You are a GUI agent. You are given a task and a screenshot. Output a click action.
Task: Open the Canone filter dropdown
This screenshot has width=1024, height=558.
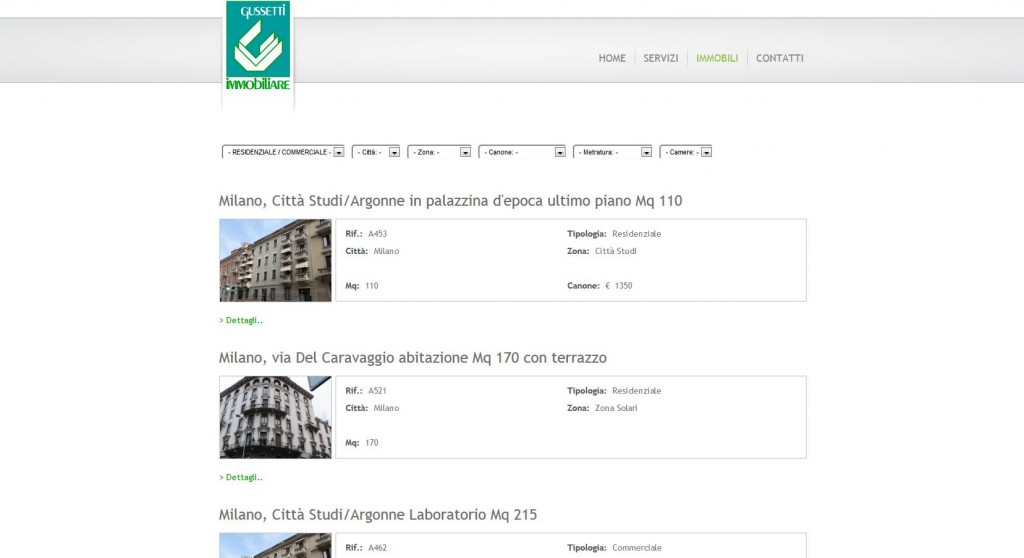click(x=522, y=152)
